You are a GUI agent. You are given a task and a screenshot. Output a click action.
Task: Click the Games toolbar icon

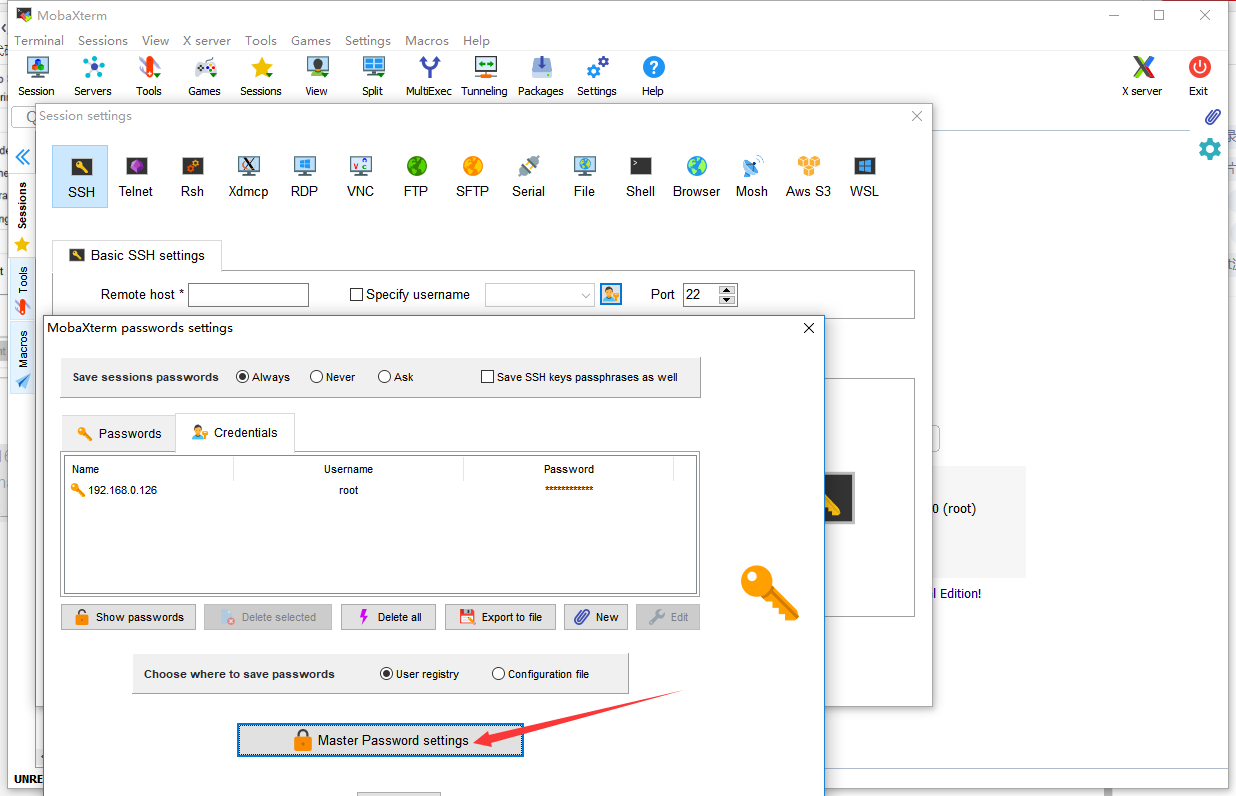pyautogui.click(x=205, y=76)
